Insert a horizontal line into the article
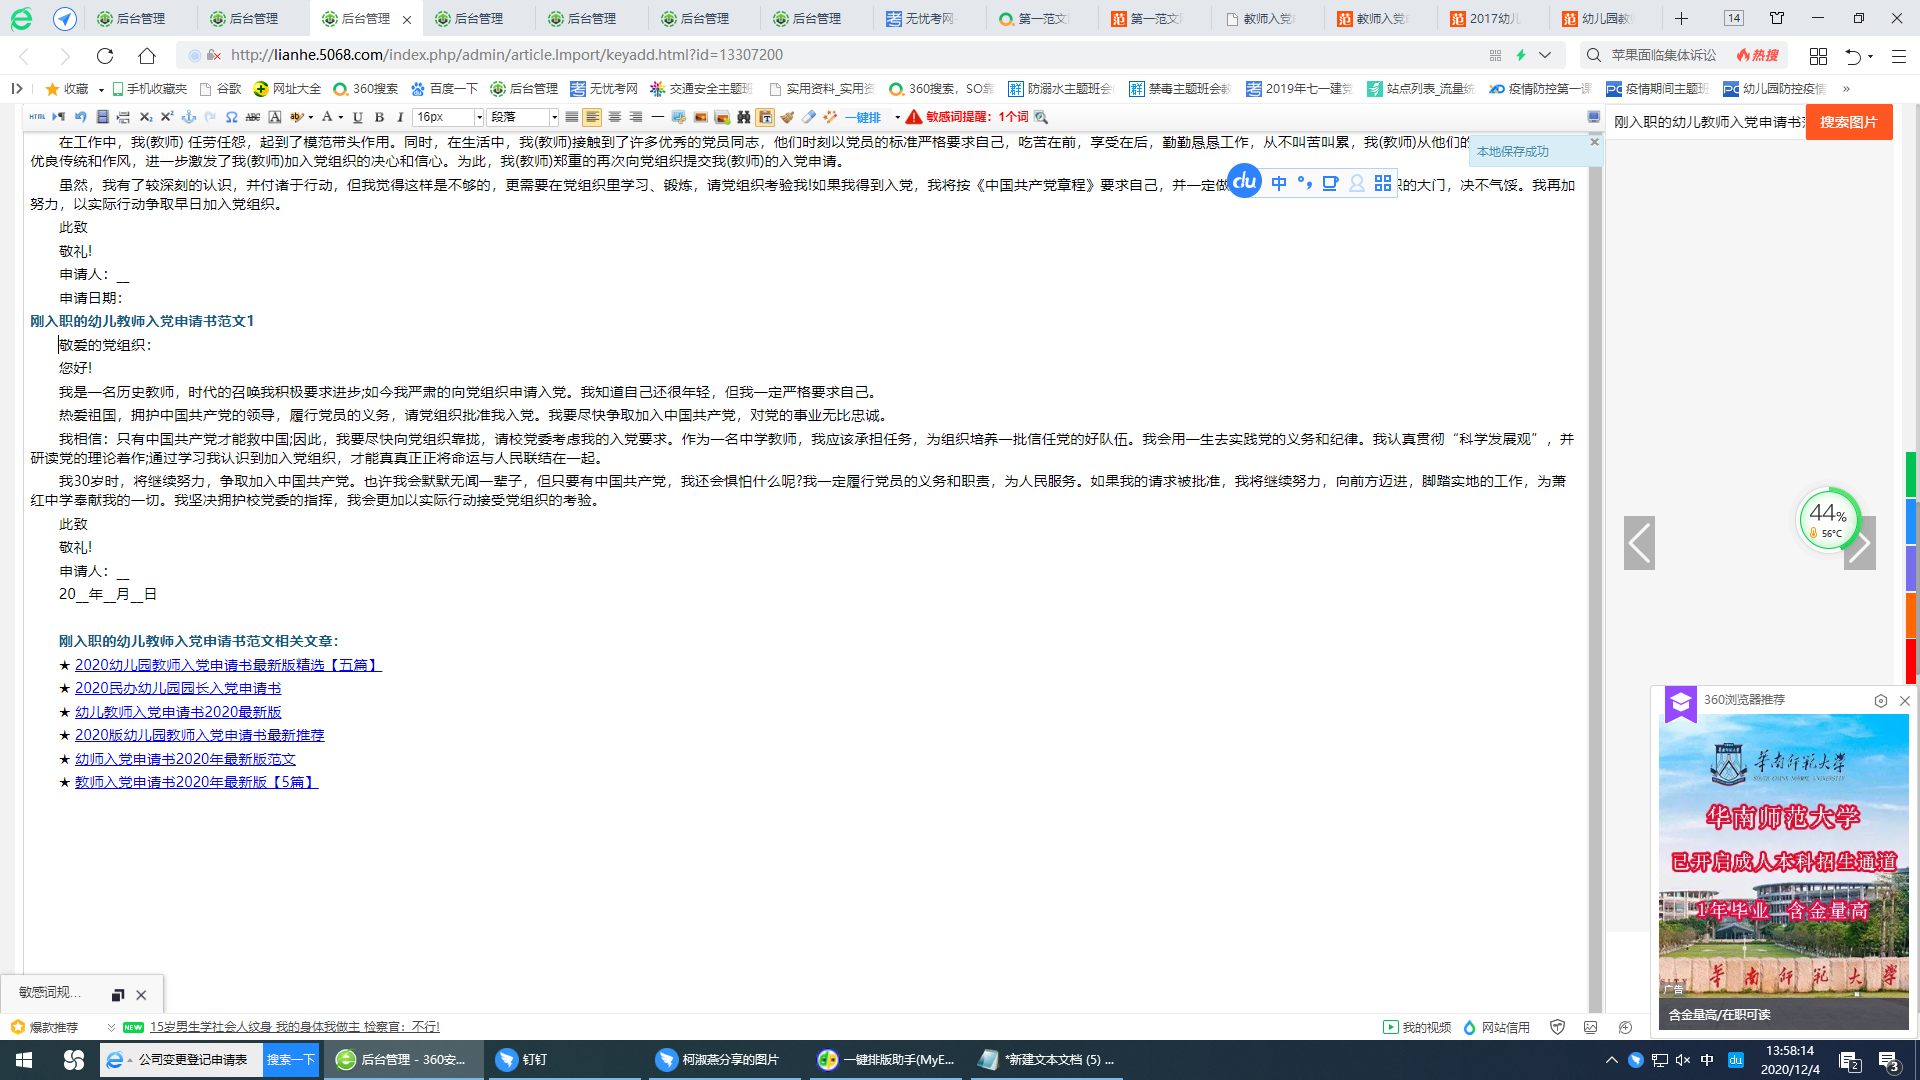Image resolution: width=1920 pixels, height=1080 pixels. (x=657, y=117)
